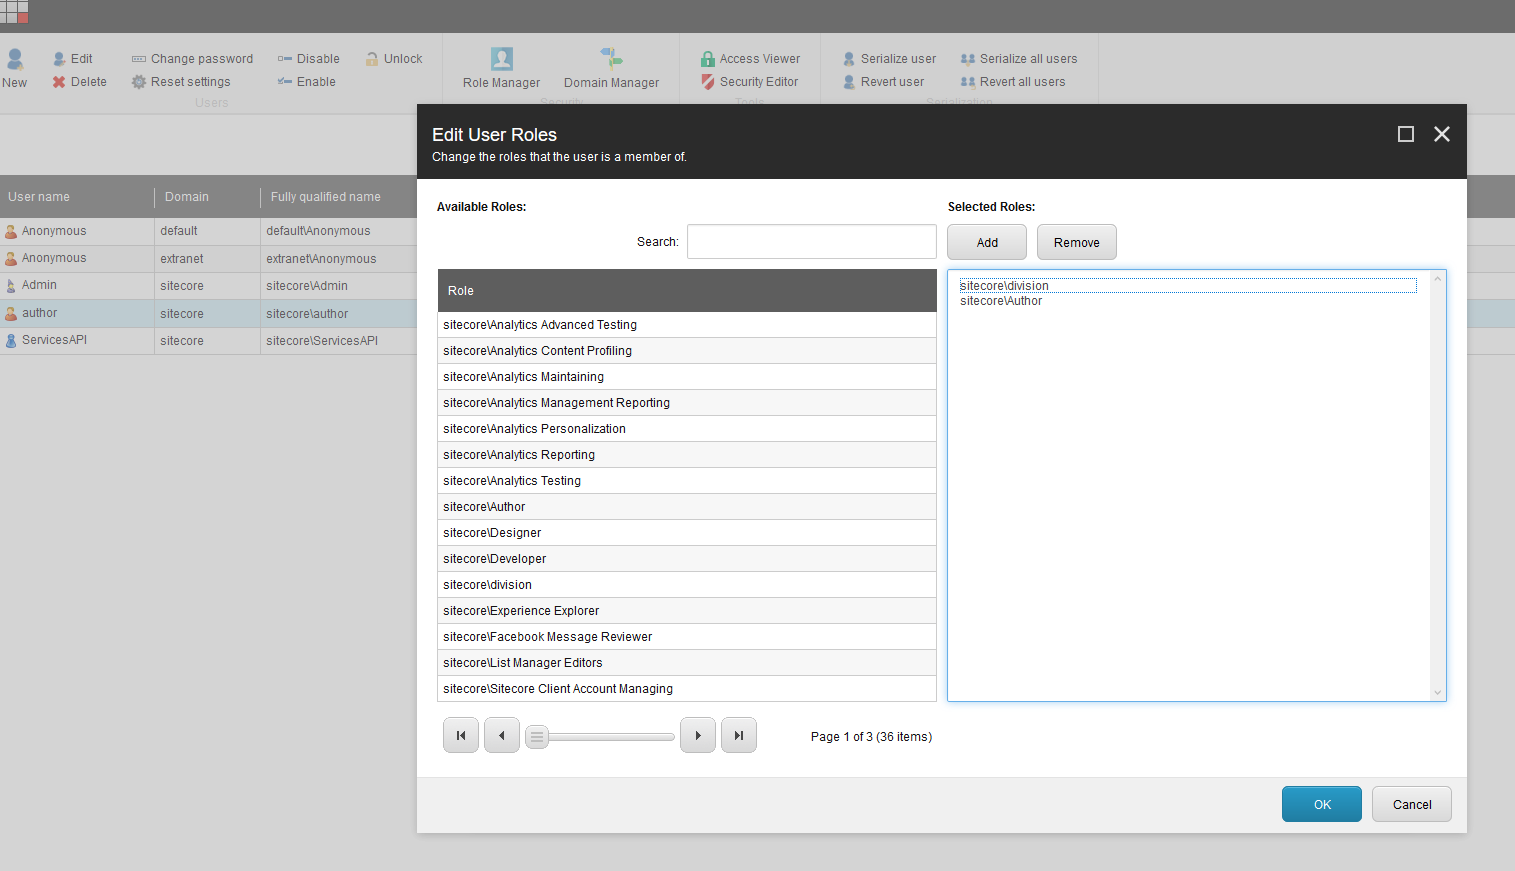1515x871 pixels.
Task: Click Selected Roles scrollbar up arrow
Action: point(1438,279)
